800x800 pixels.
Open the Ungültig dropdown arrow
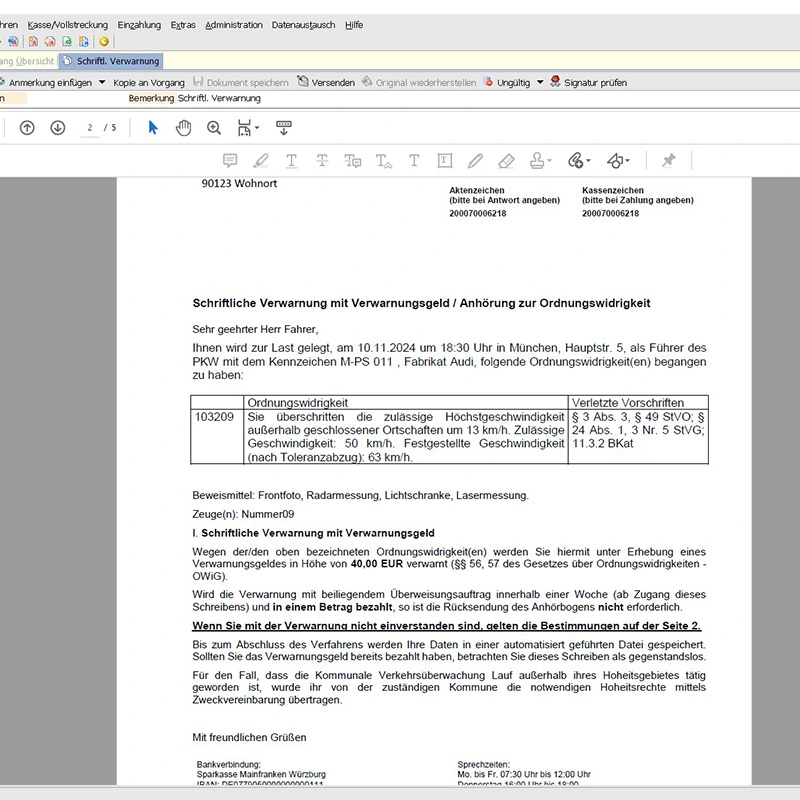point(540,83)
